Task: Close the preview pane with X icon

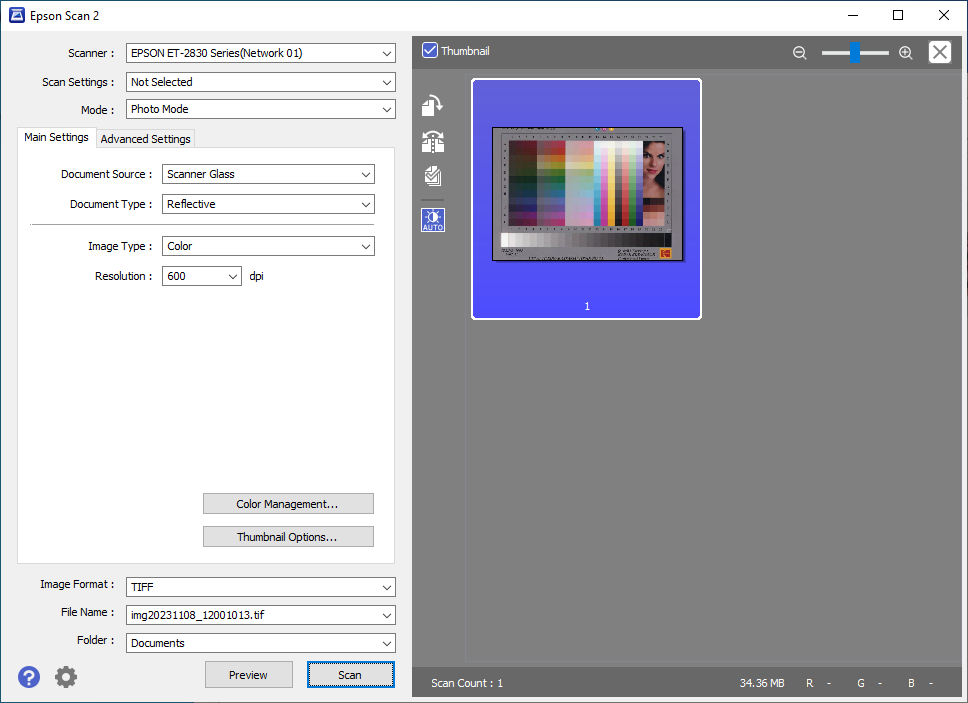Action: [940, 52]
